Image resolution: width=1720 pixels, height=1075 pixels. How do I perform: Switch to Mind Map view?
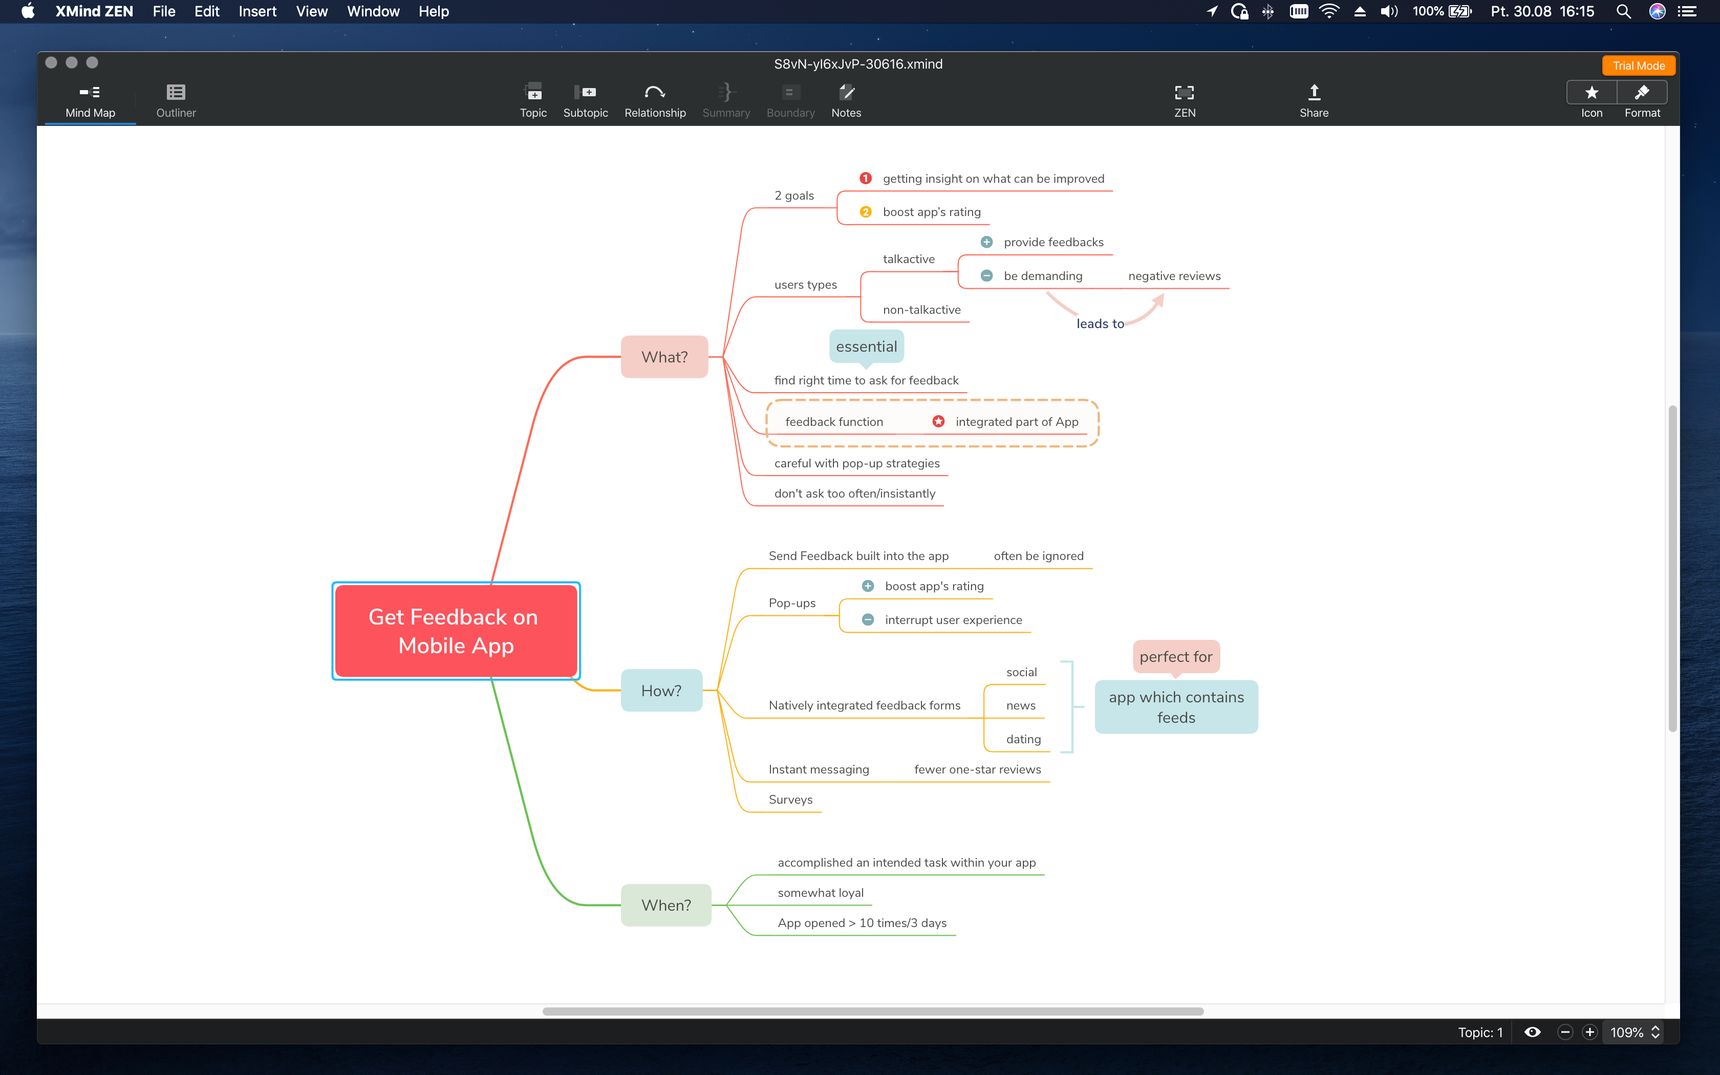(90, 100)
